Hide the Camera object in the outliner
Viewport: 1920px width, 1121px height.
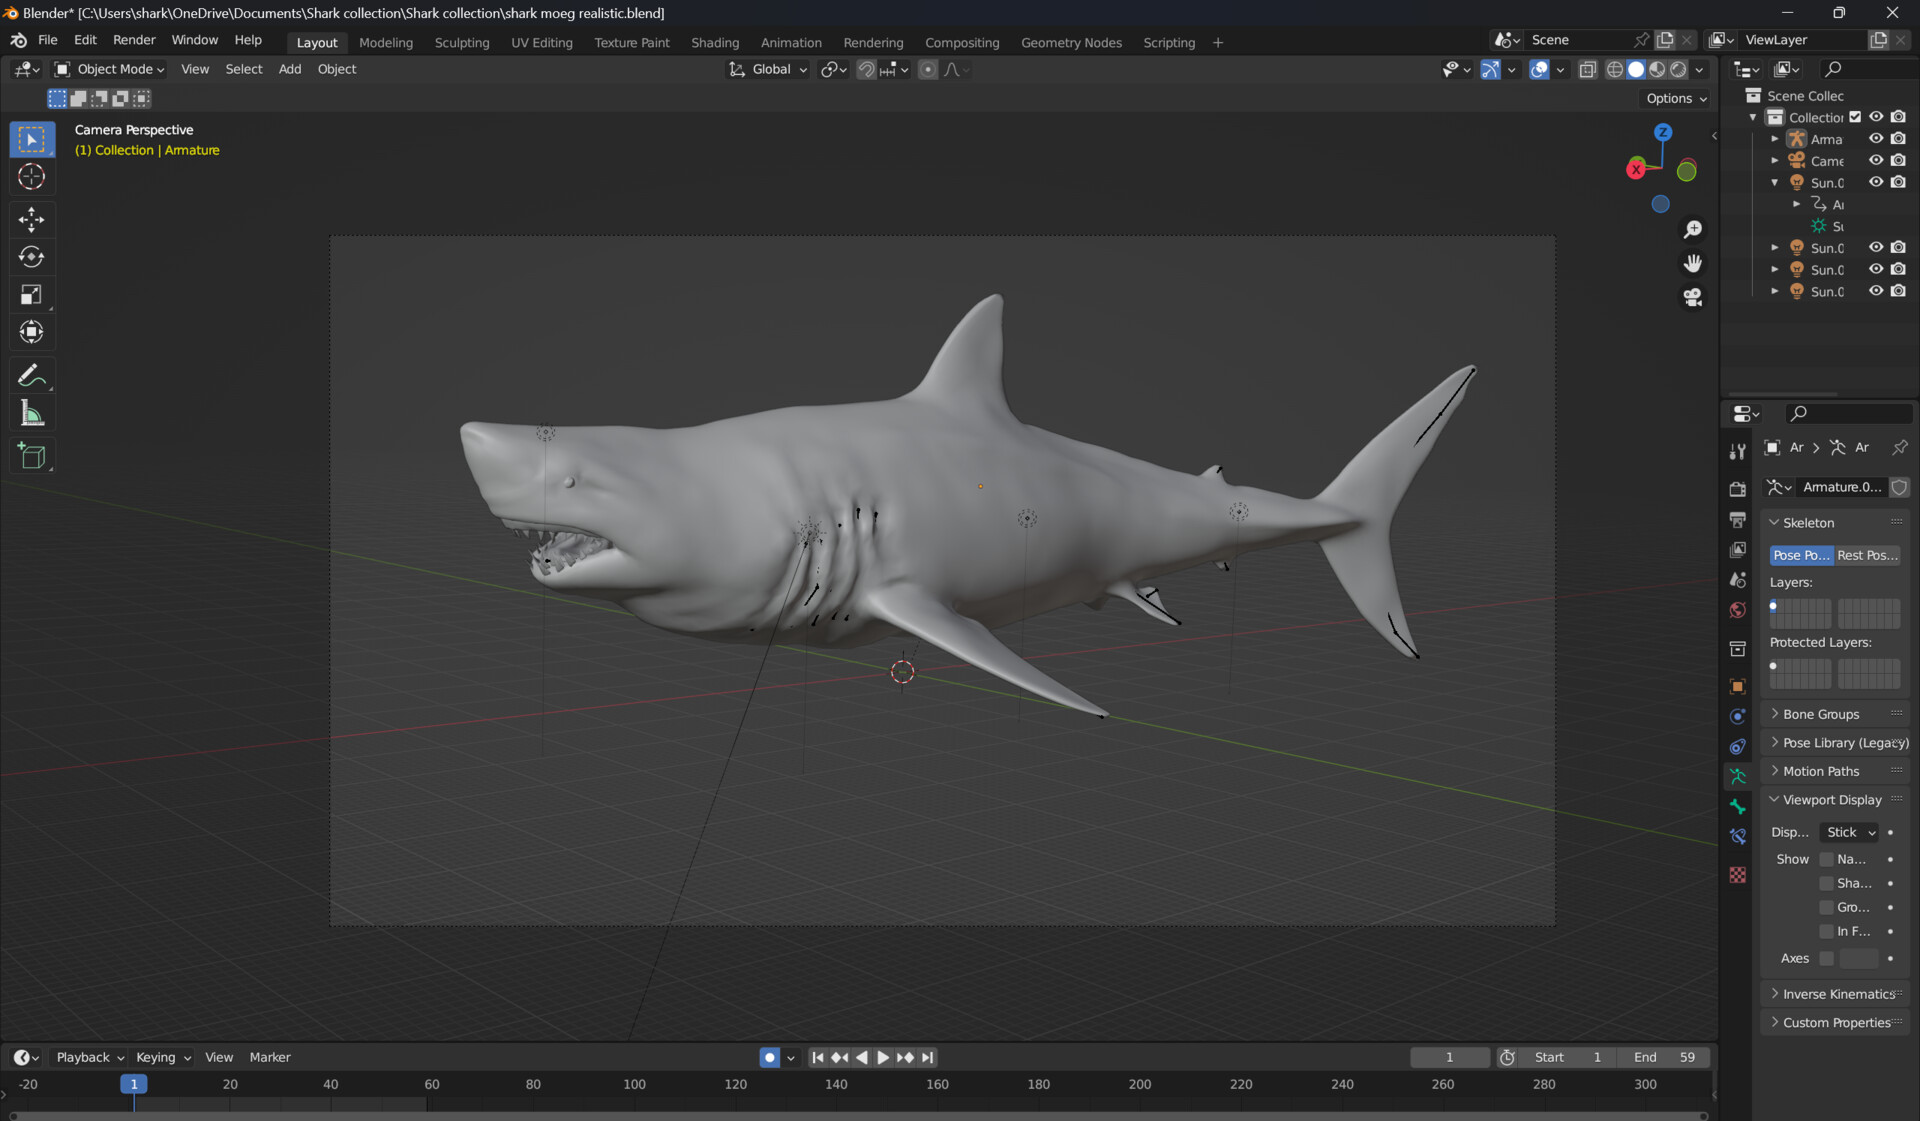[x=1876, y=160]
